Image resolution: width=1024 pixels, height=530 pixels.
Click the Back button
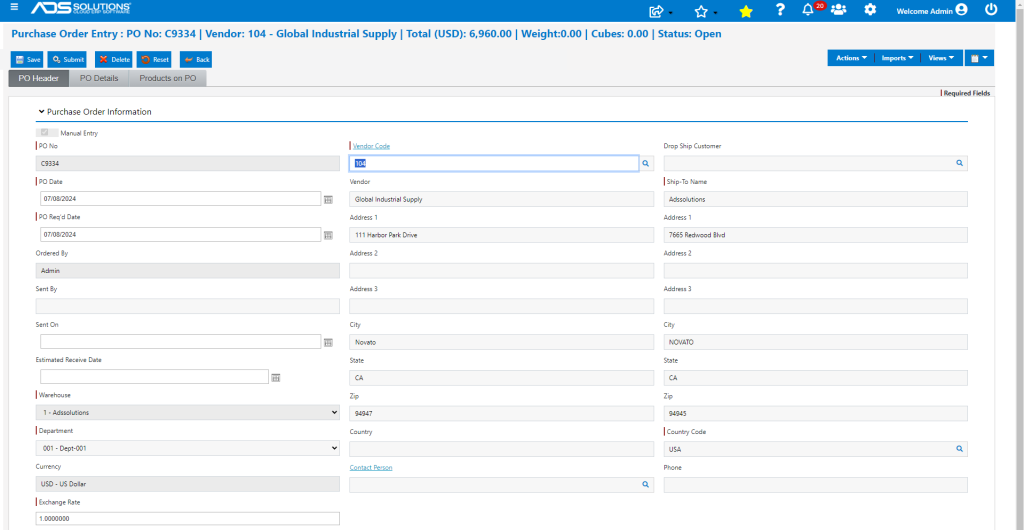pos(196,59)
